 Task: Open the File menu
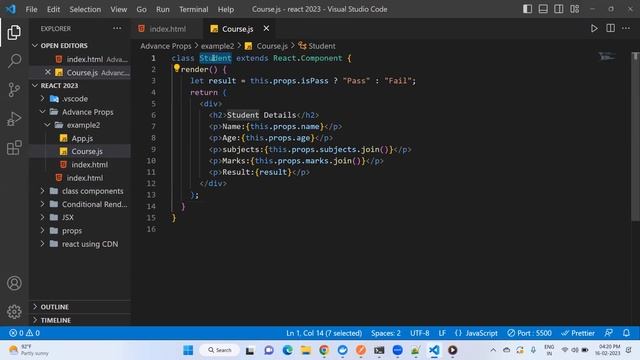pyautogui.click(x=31, y=9)
